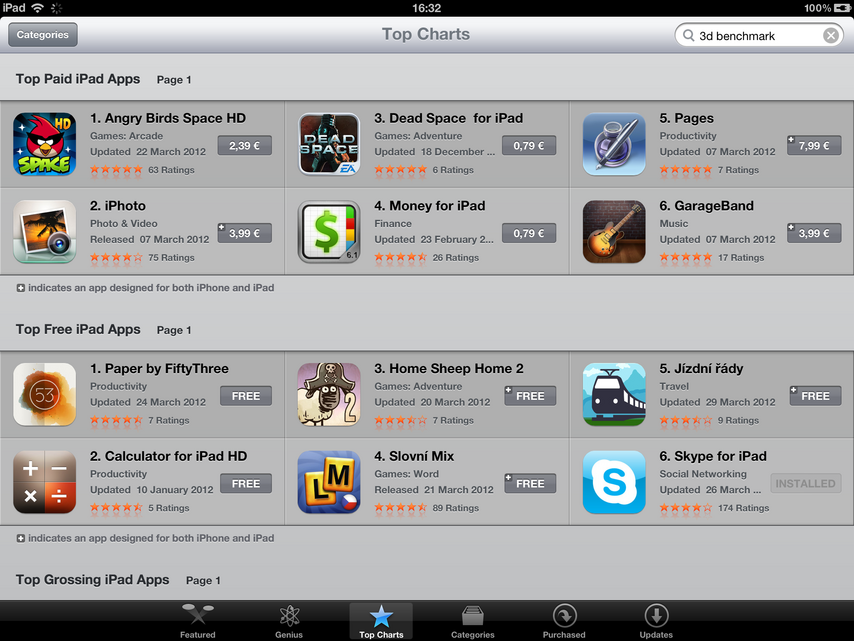Screen dimensions: 854x641
Task: Open the Dead Space for iPad icon
Action: (329, 144)
